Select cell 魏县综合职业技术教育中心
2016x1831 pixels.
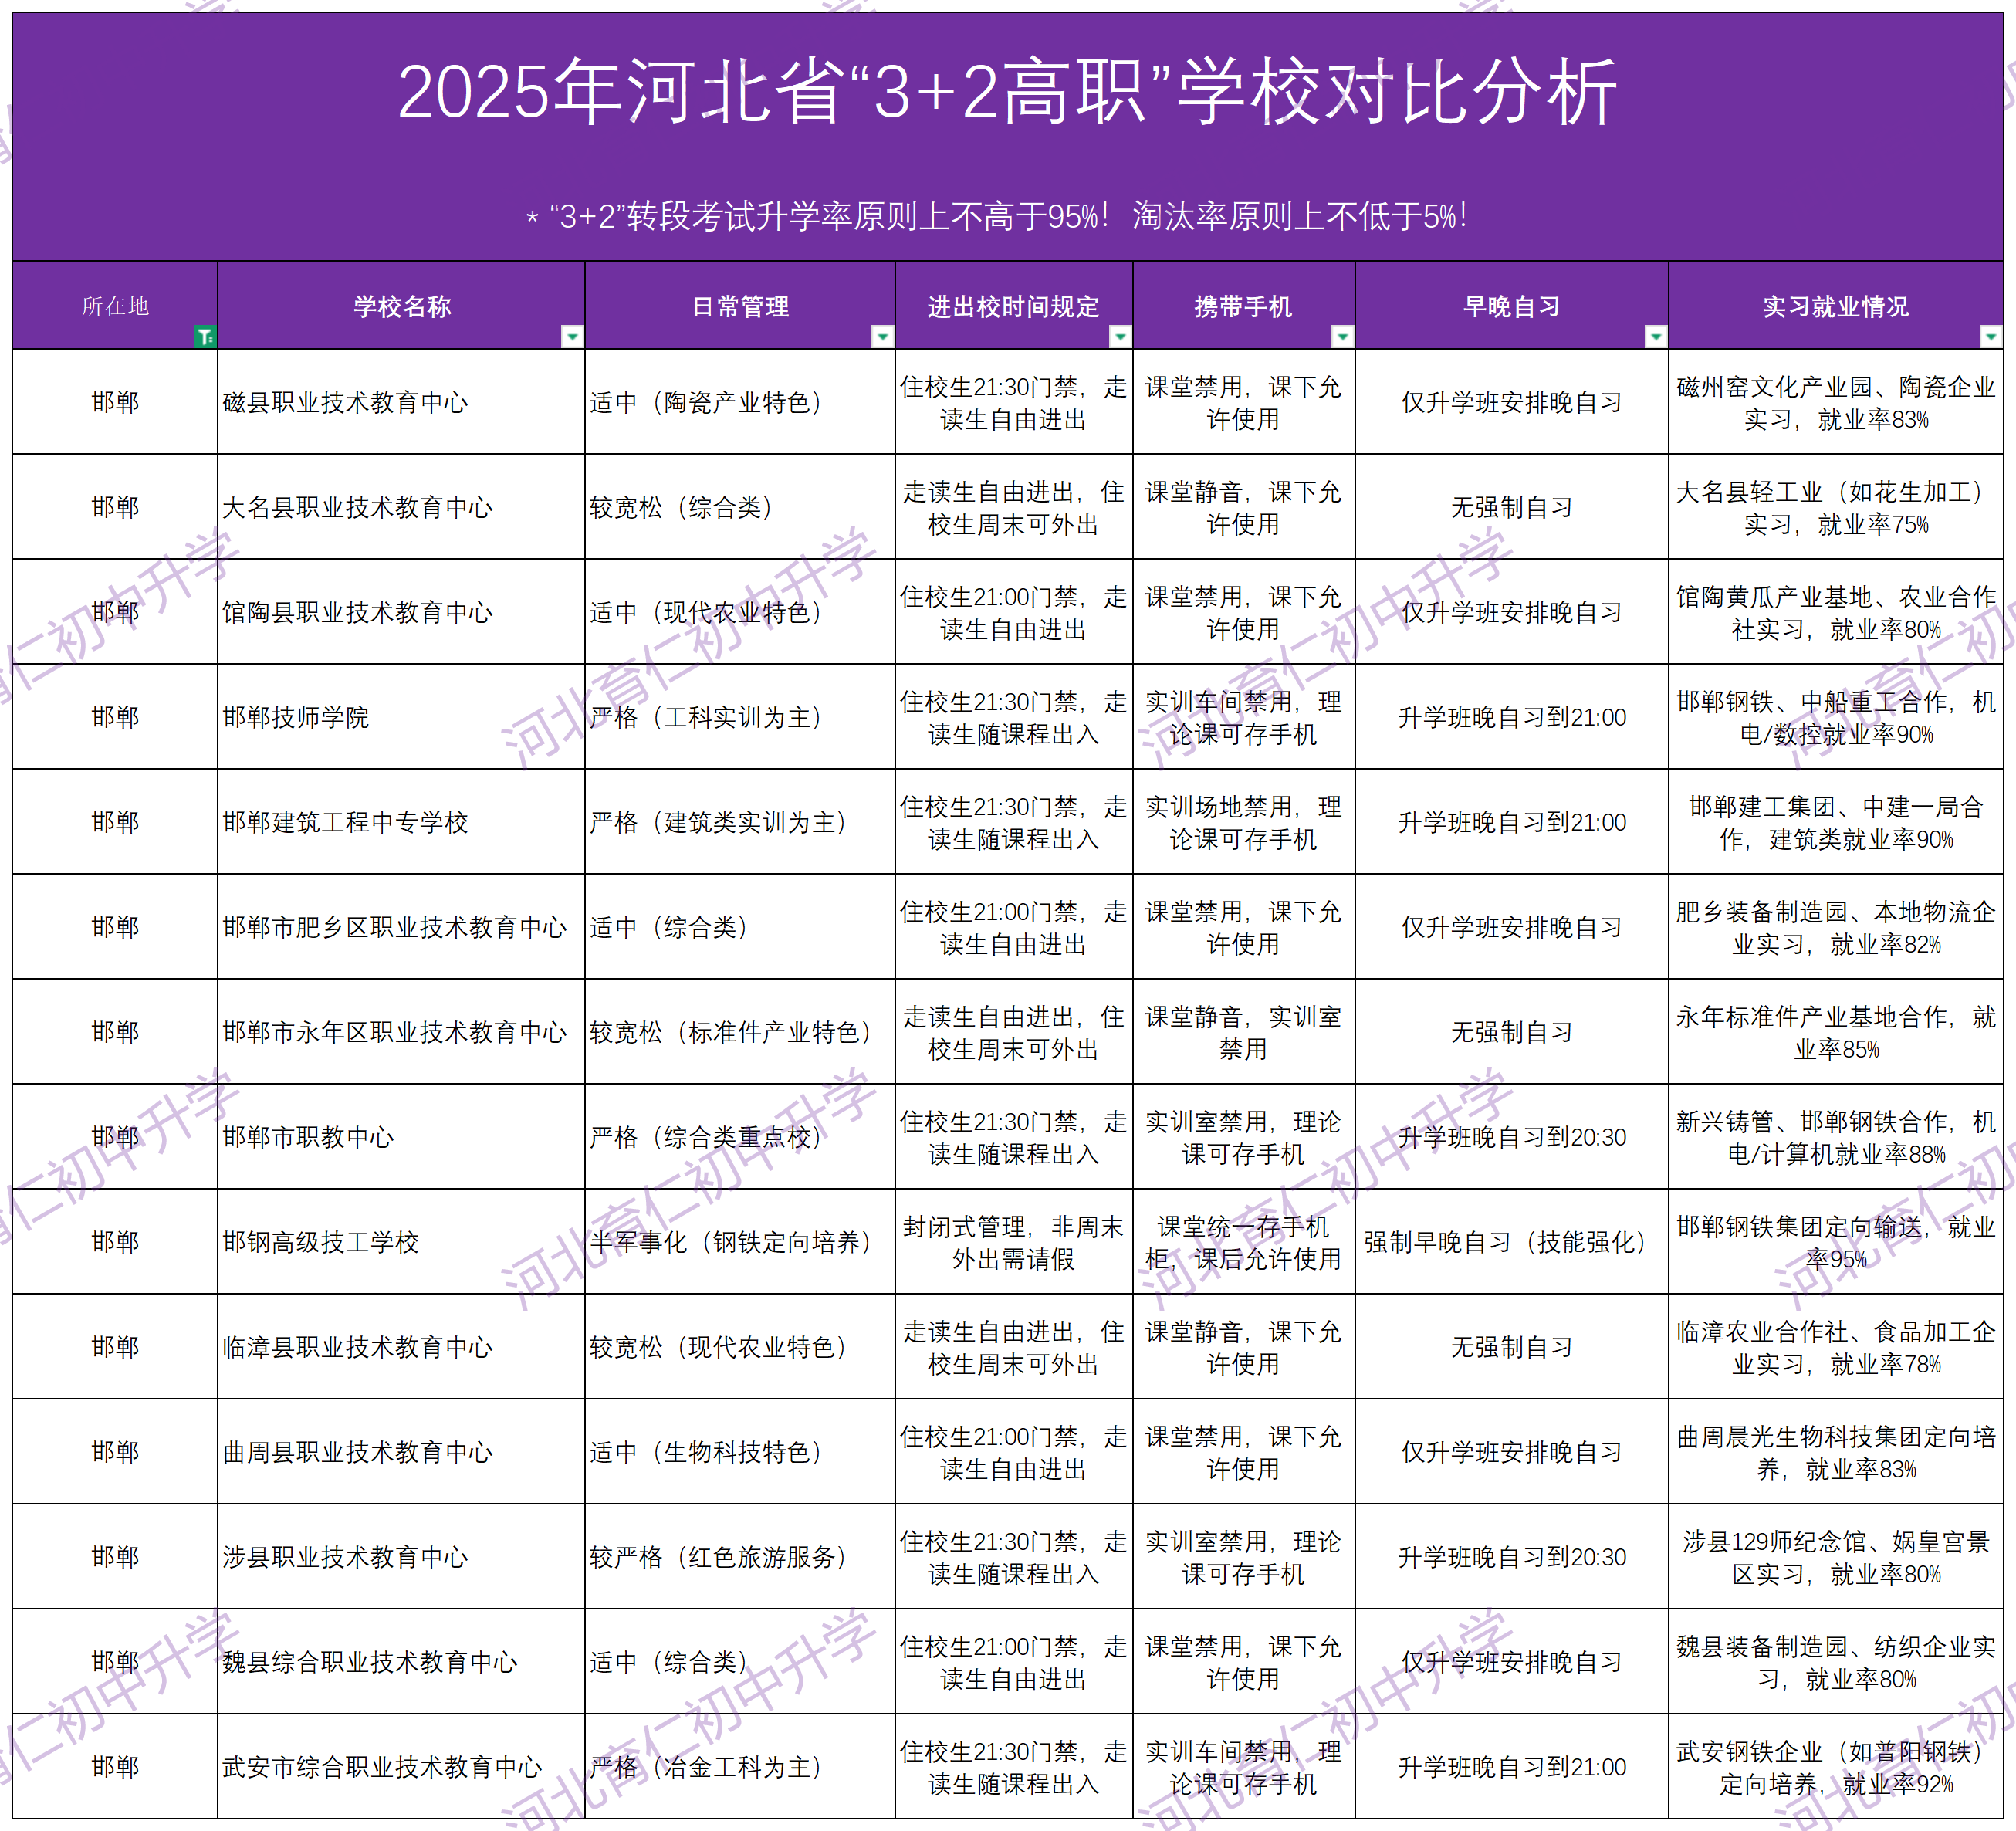coord(401,1662)
